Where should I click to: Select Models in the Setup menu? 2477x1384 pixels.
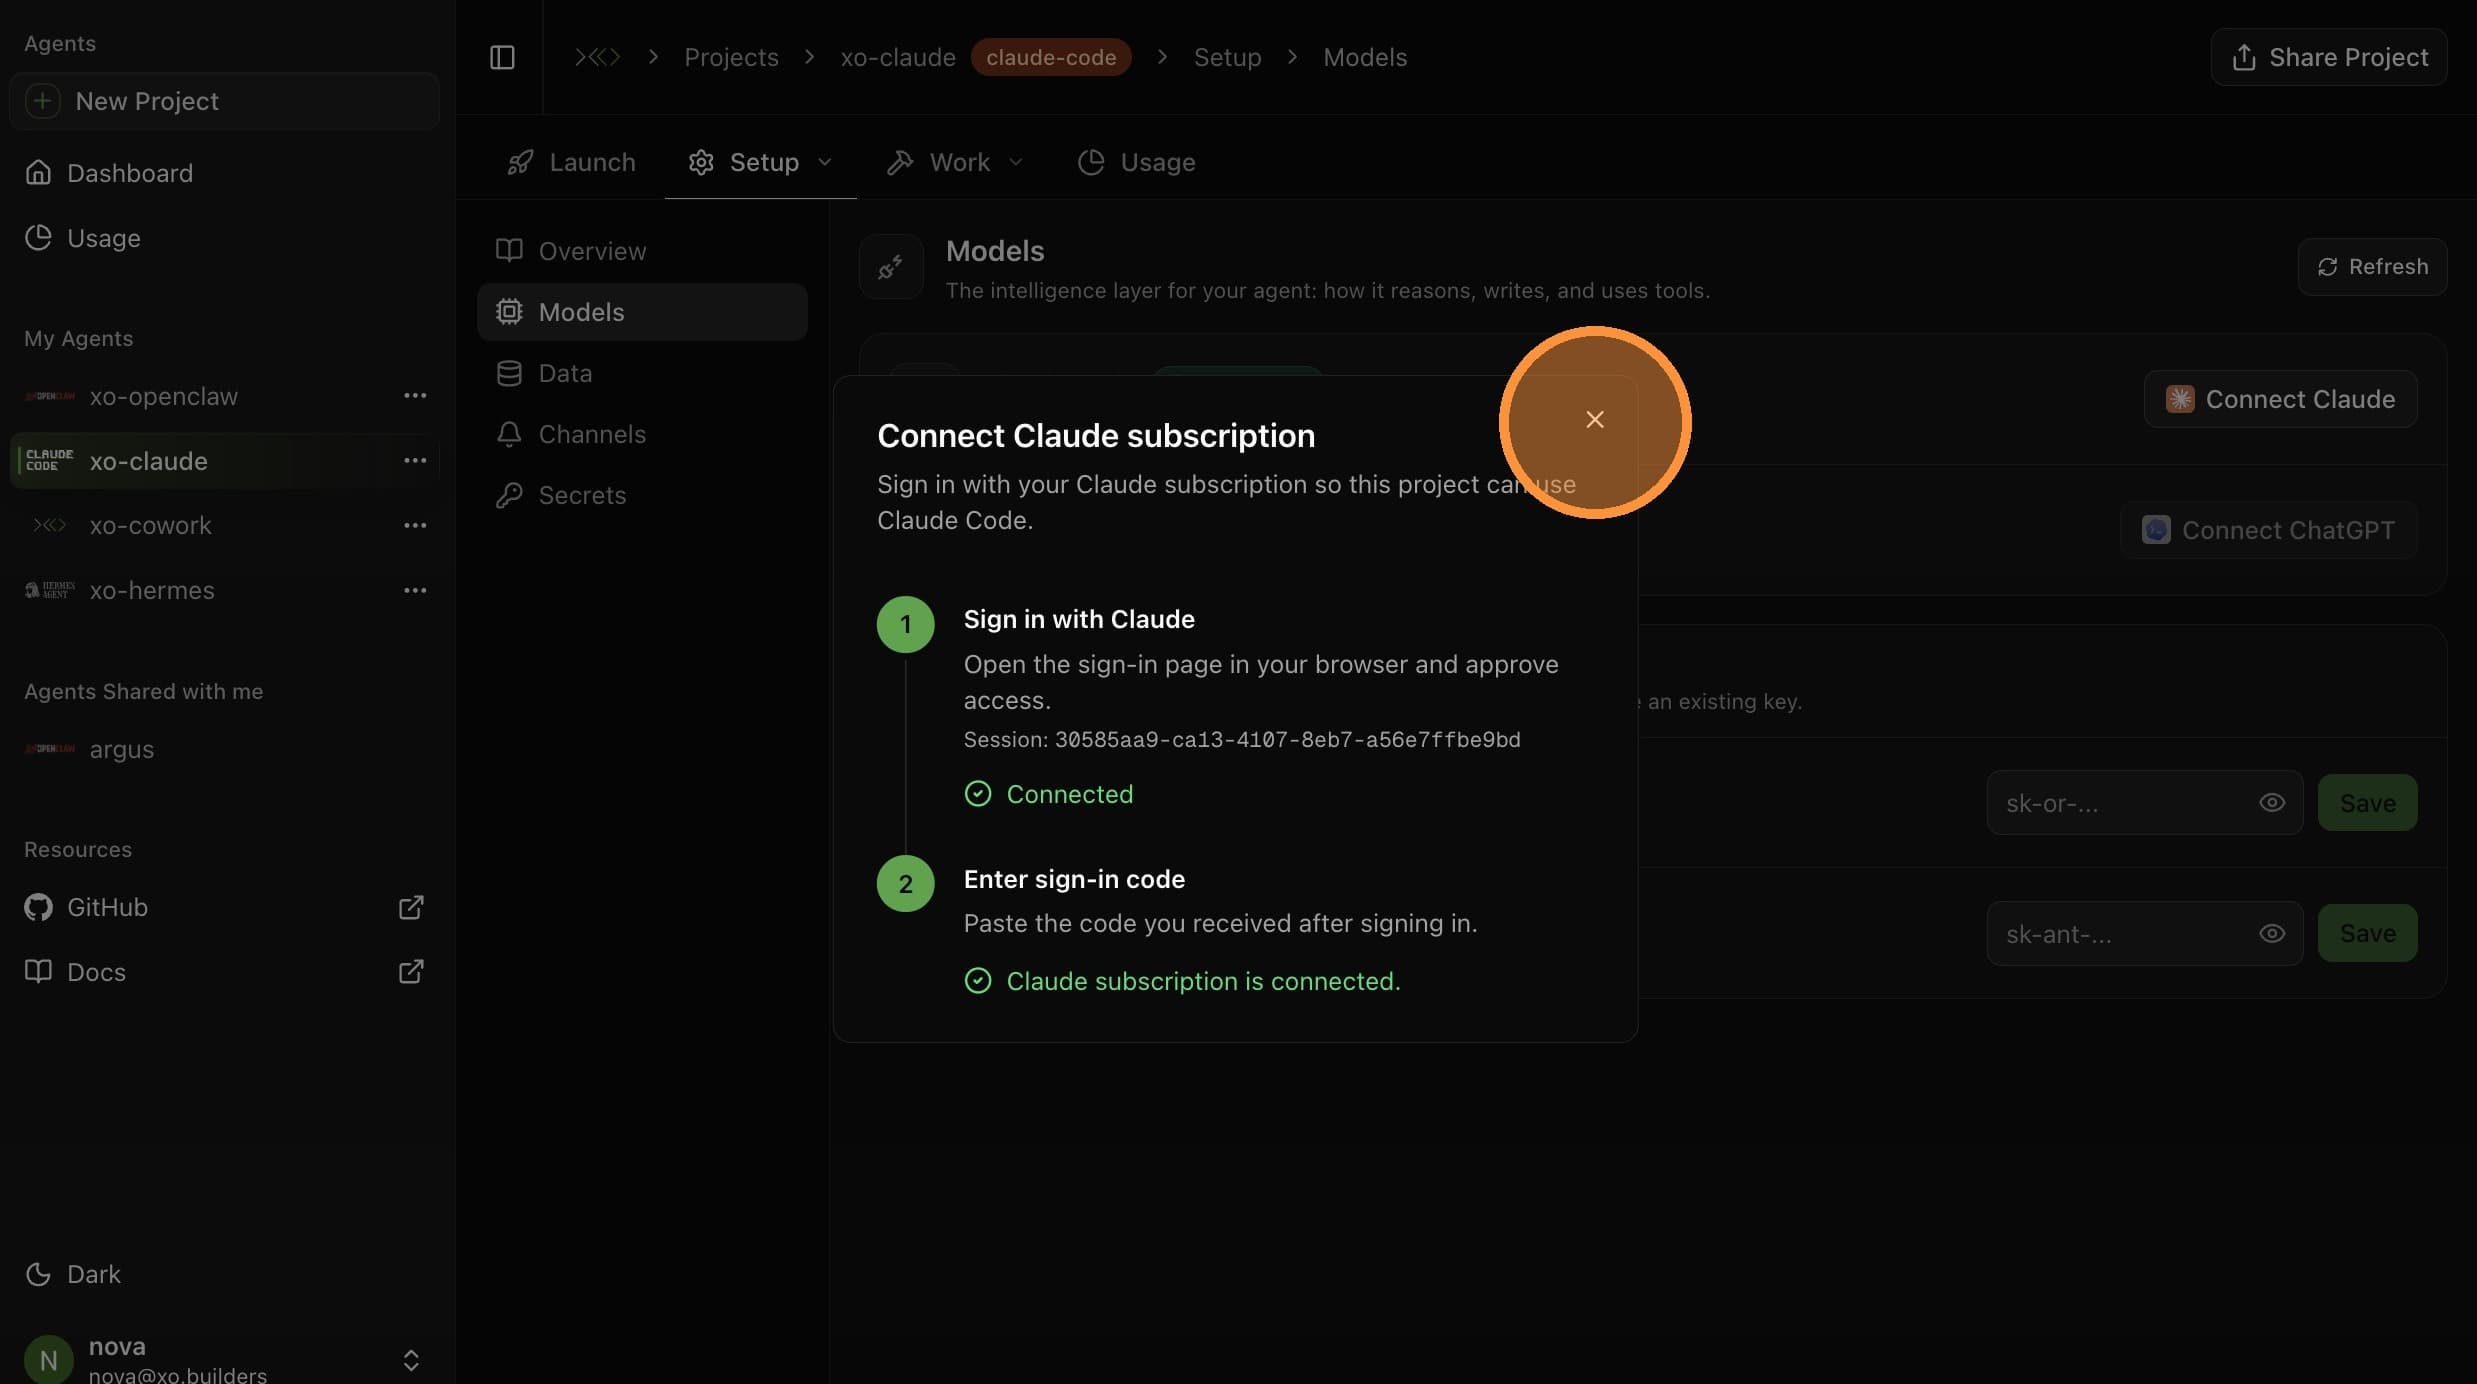(x=642, y=312)
